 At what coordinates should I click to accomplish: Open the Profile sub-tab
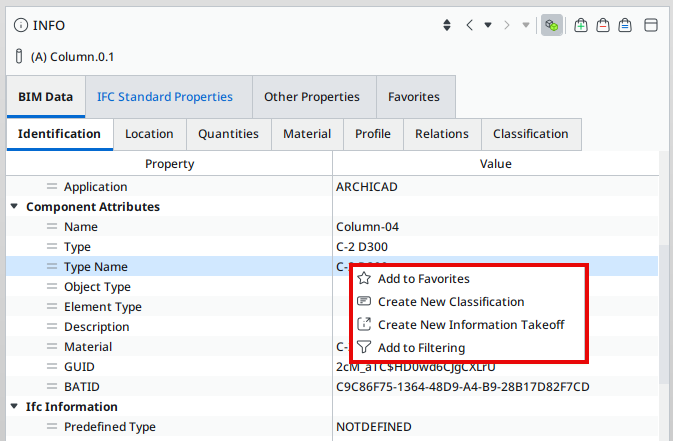pos(373,134)
